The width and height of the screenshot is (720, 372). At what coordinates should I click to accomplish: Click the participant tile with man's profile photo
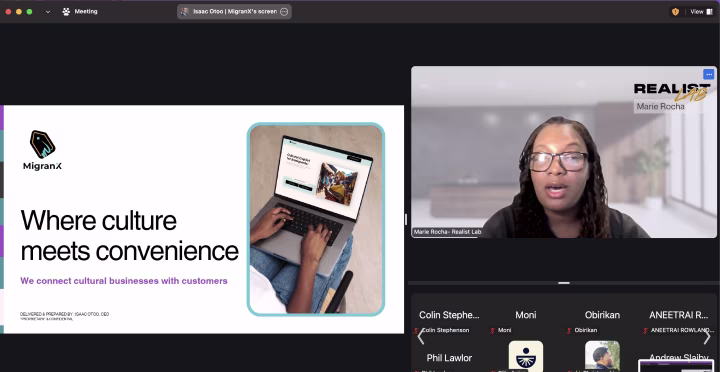coord(602,356)
